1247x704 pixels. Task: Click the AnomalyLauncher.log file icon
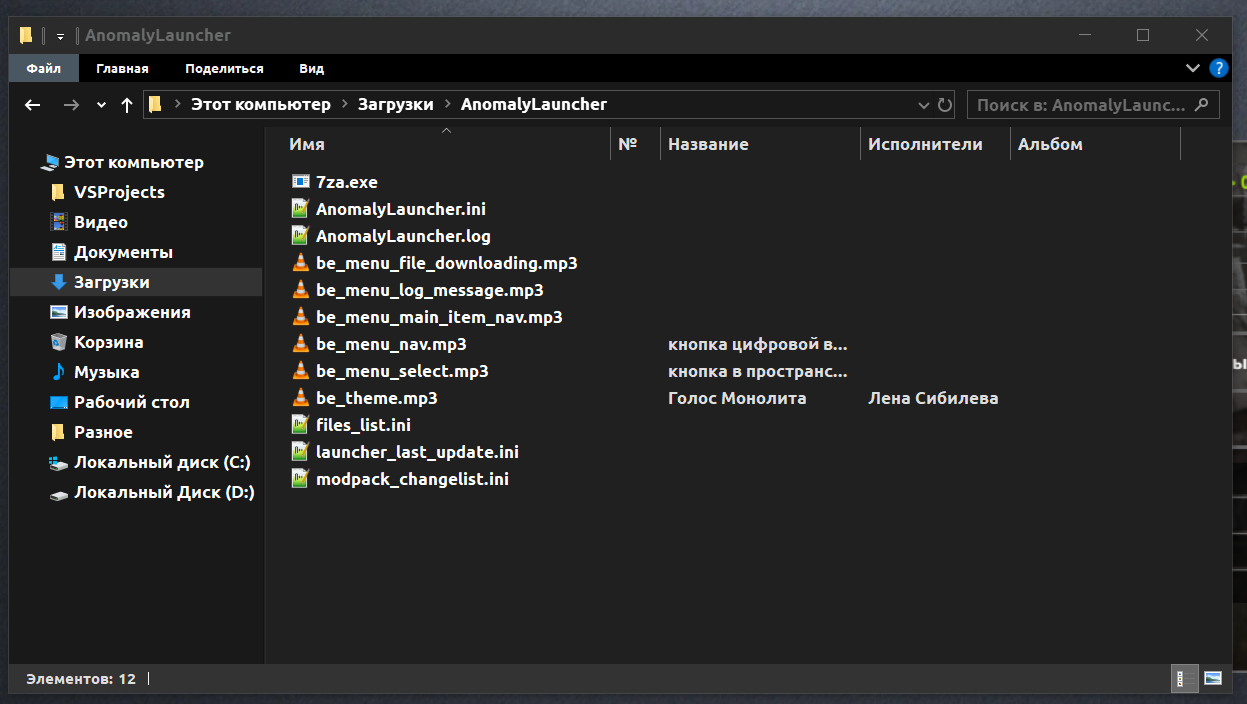click(300, 236)
